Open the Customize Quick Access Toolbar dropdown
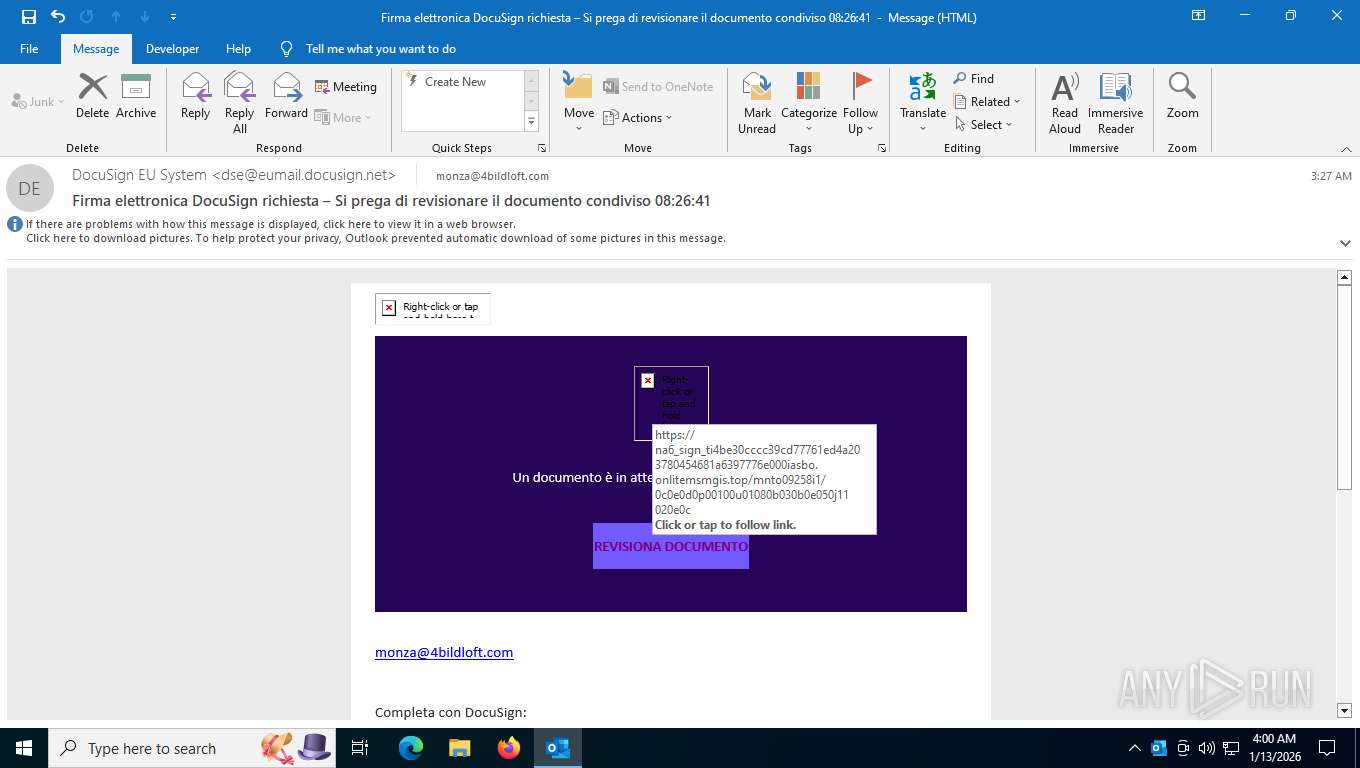 pos(174,17)
